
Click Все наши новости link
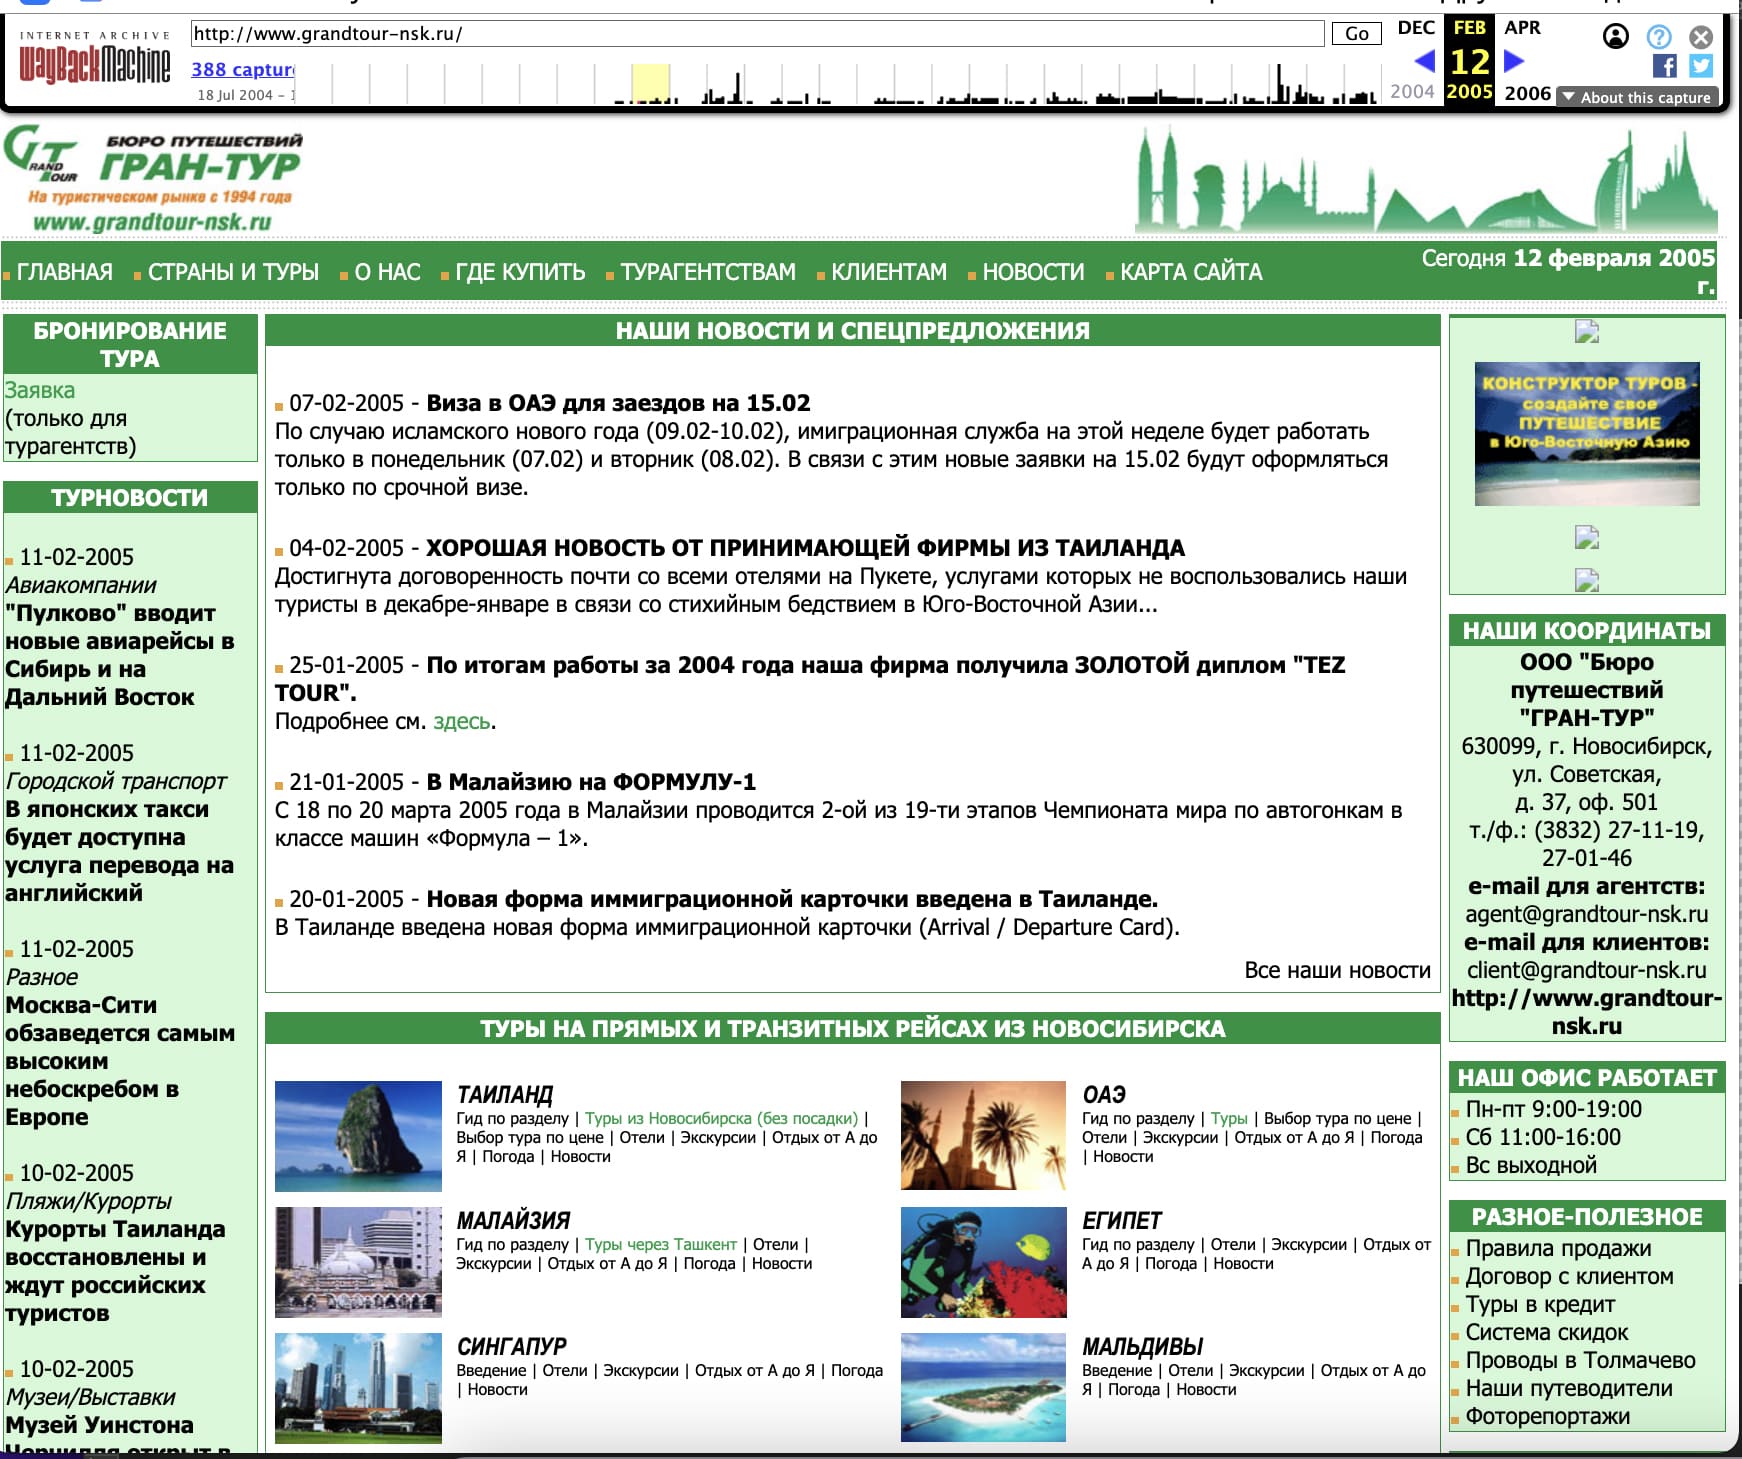(x=1337, y=970)
